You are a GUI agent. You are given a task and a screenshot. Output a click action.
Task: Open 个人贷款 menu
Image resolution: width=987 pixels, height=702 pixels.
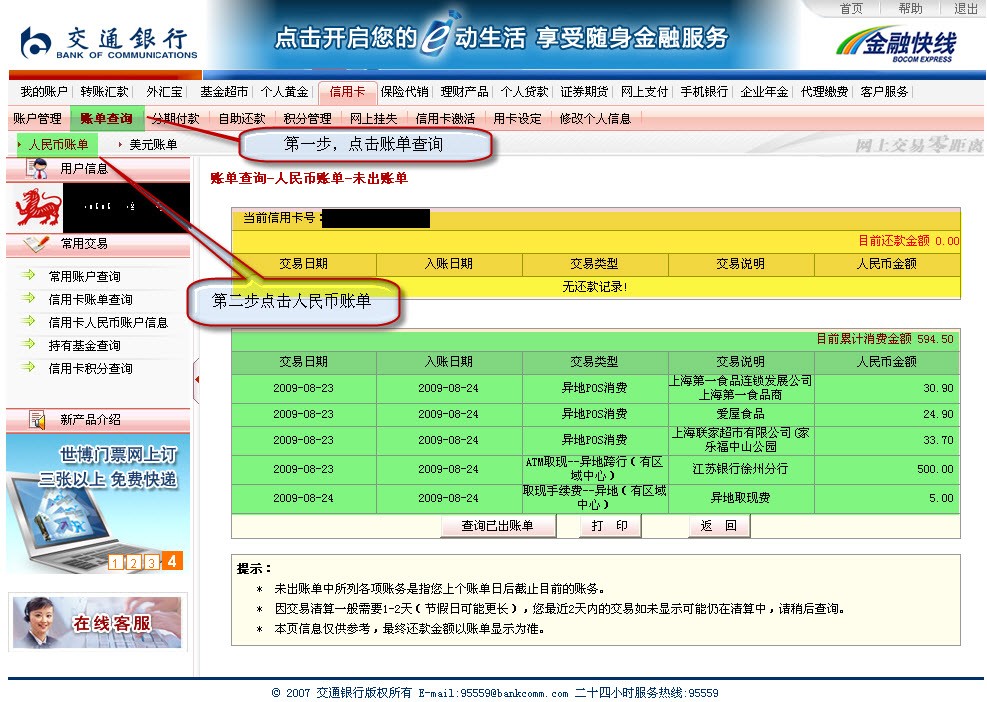524,92
